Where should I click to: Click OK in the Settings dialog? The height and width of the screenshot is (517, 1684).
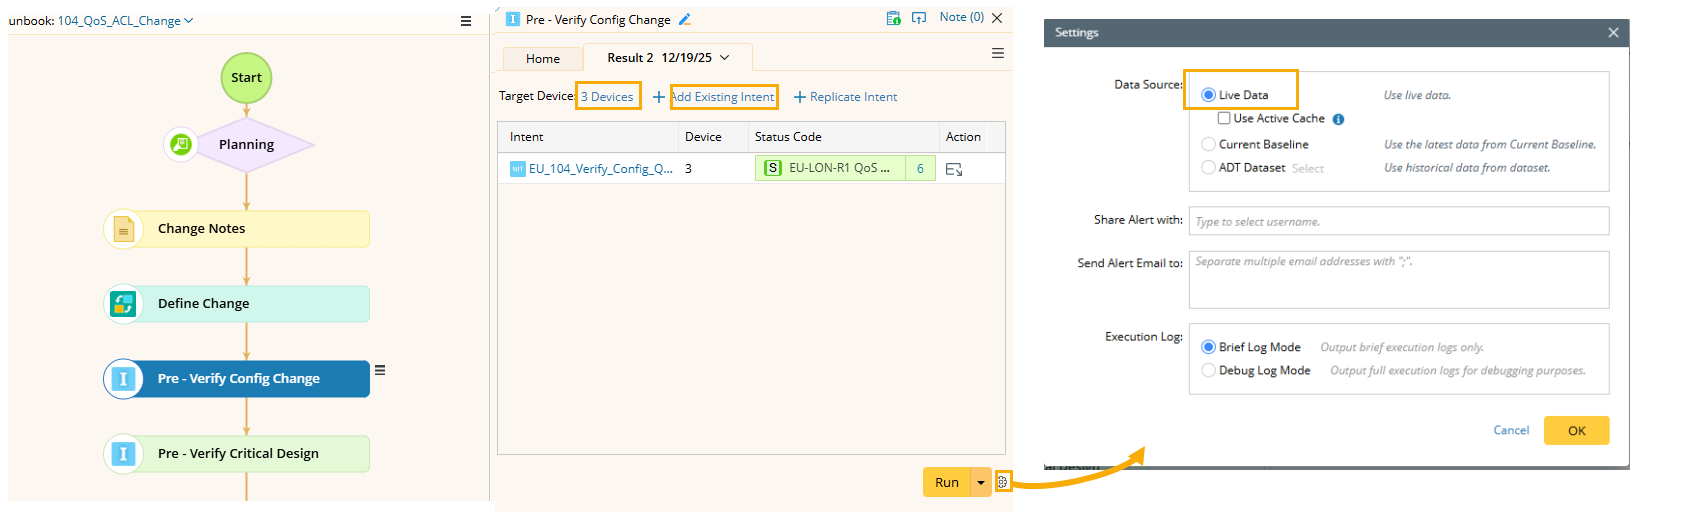(x=1576, y=431)
